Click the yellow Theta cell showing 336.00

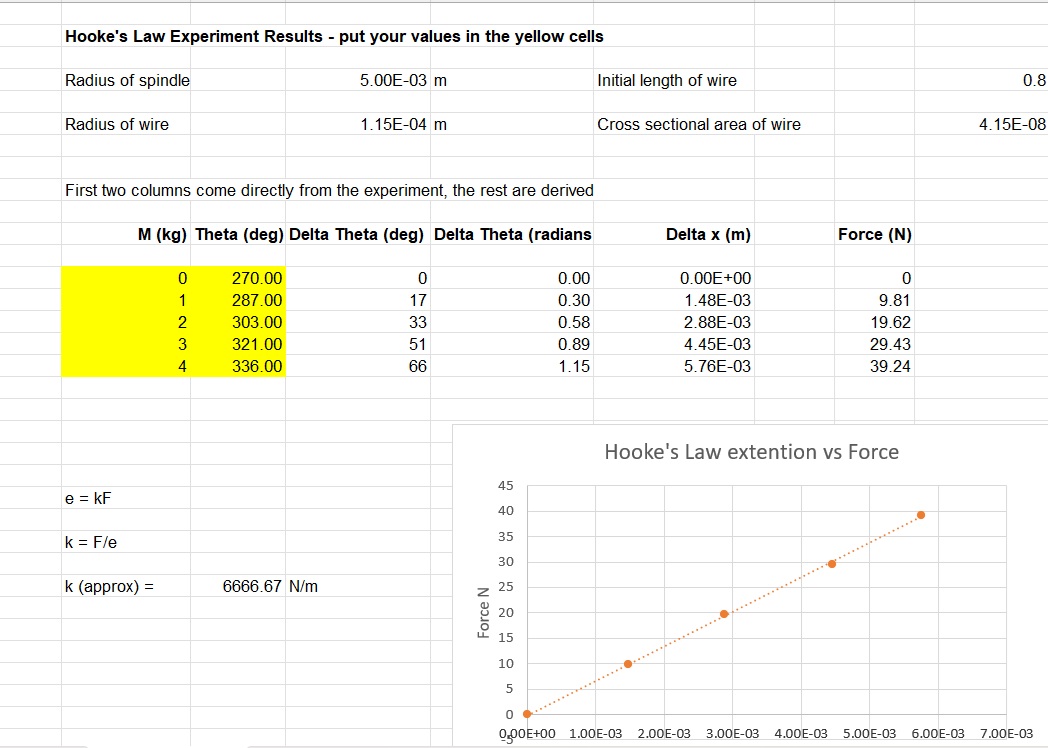(257, 366)
